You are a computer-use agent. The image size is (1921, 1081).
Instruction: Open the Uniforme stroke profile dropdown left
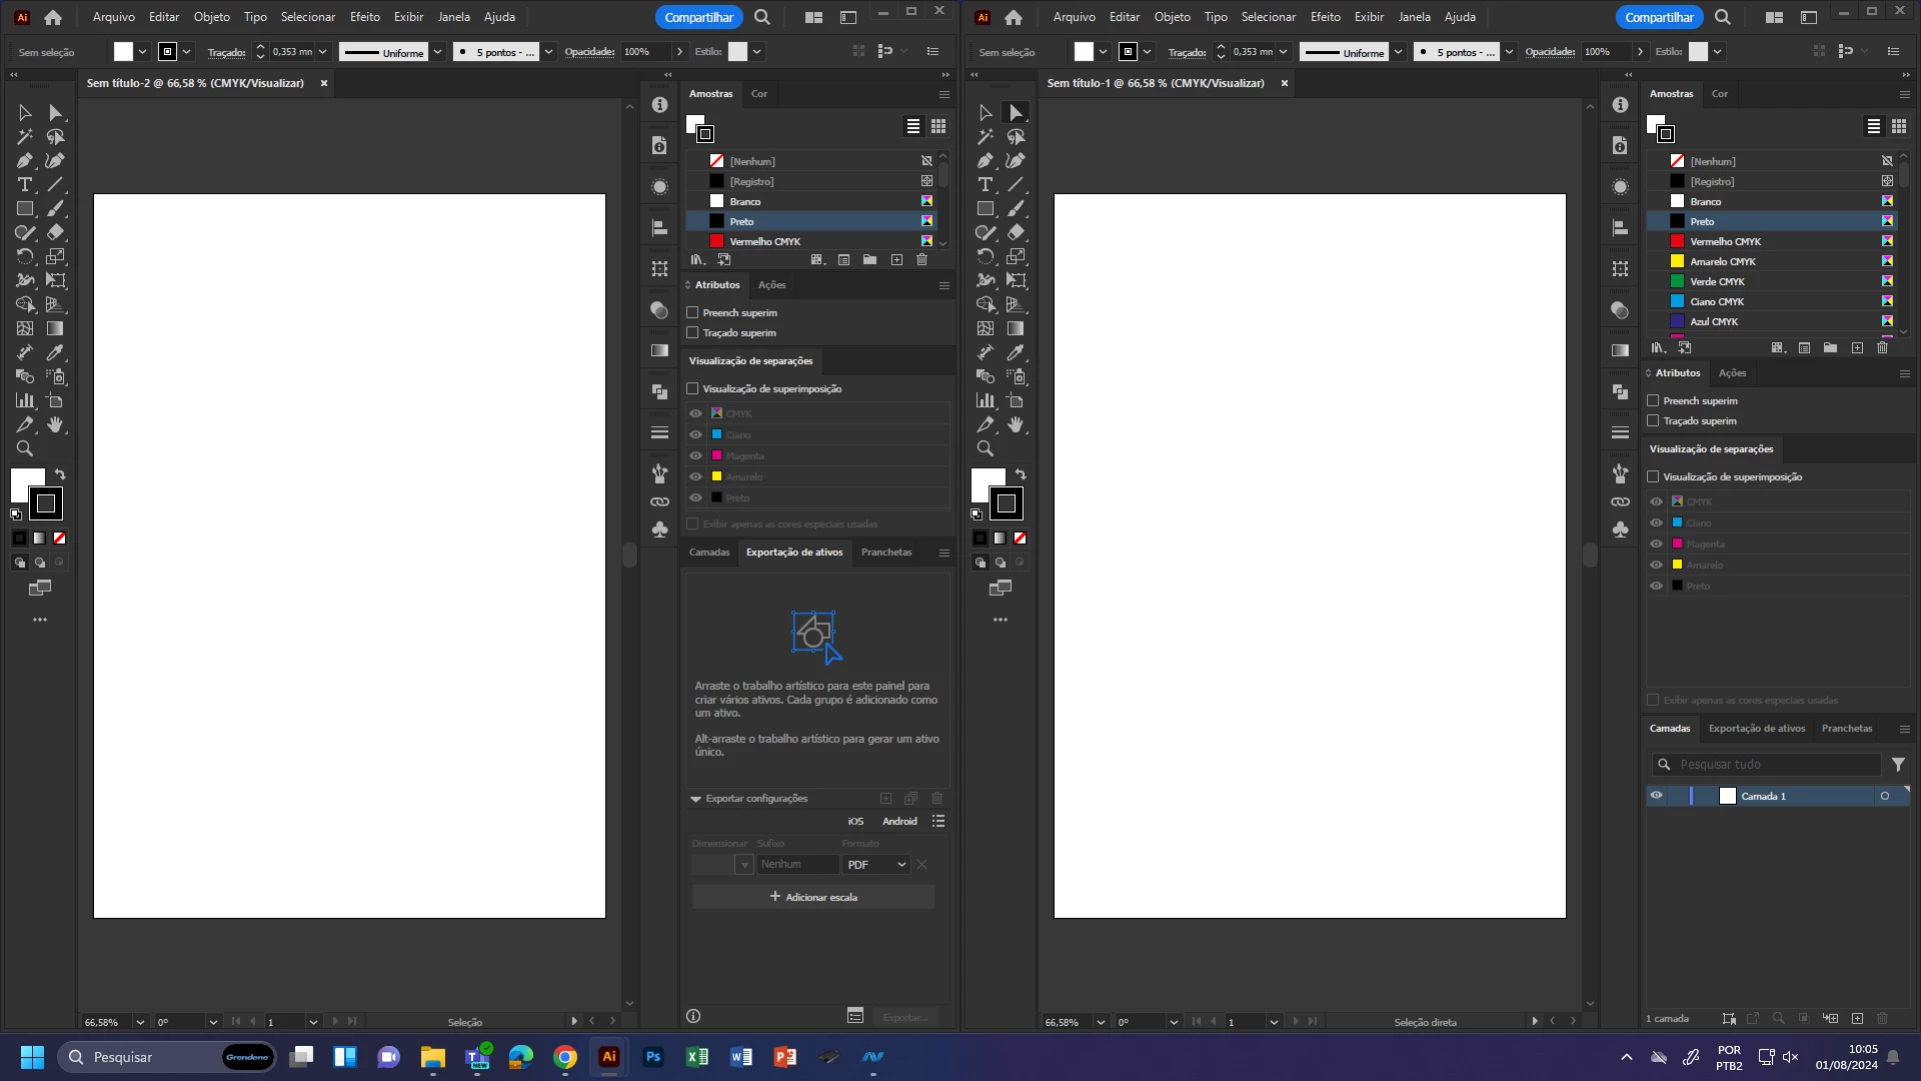coord(437,52)
